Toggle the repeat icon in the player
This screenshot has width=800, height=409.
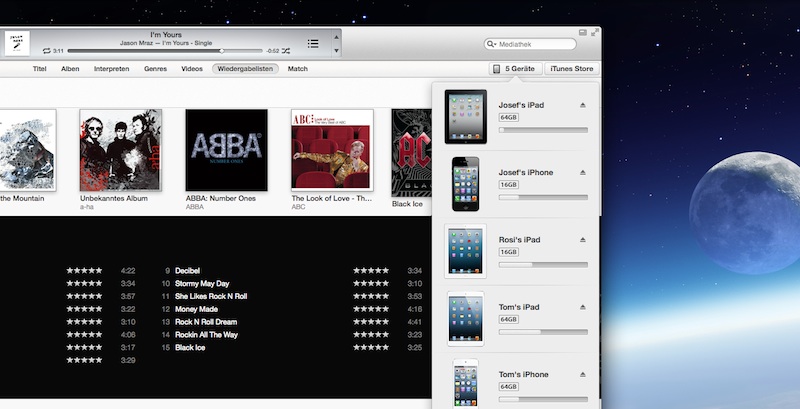pyautogui.click(x=46, y=51)
